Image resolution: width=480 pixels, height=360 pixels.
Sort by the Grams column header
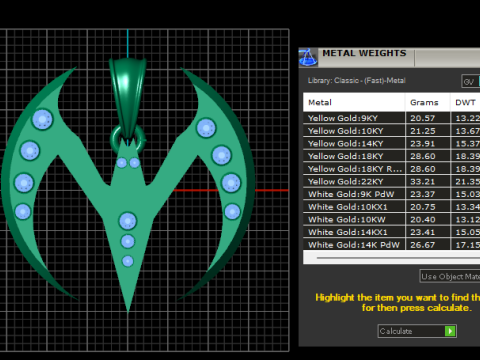[428, 102]
